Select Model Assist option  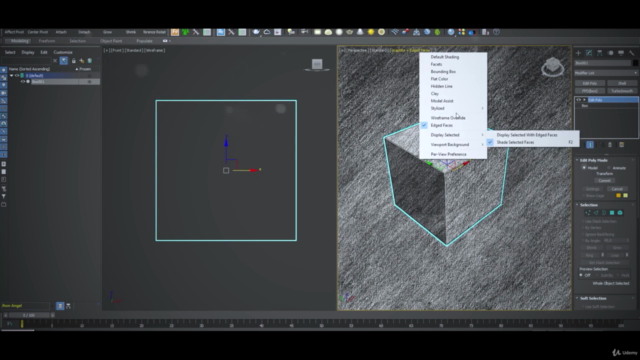click(442, 101)
